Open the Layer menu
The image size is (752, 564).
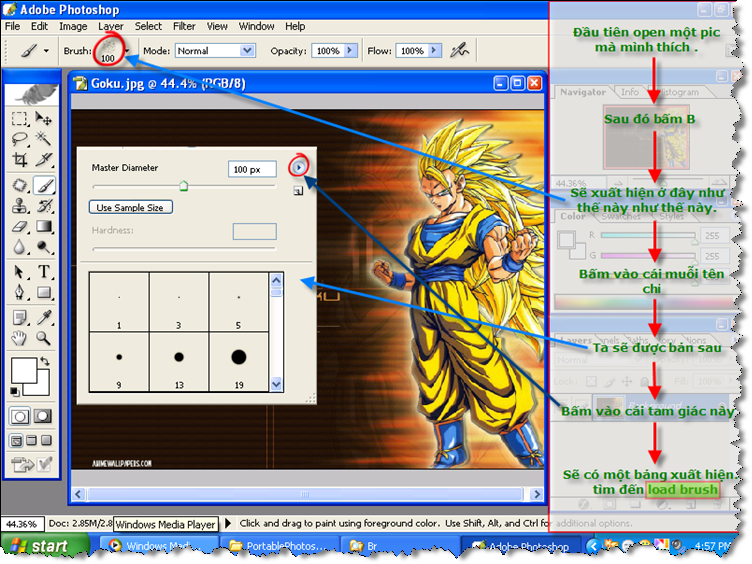coord(111,26)
